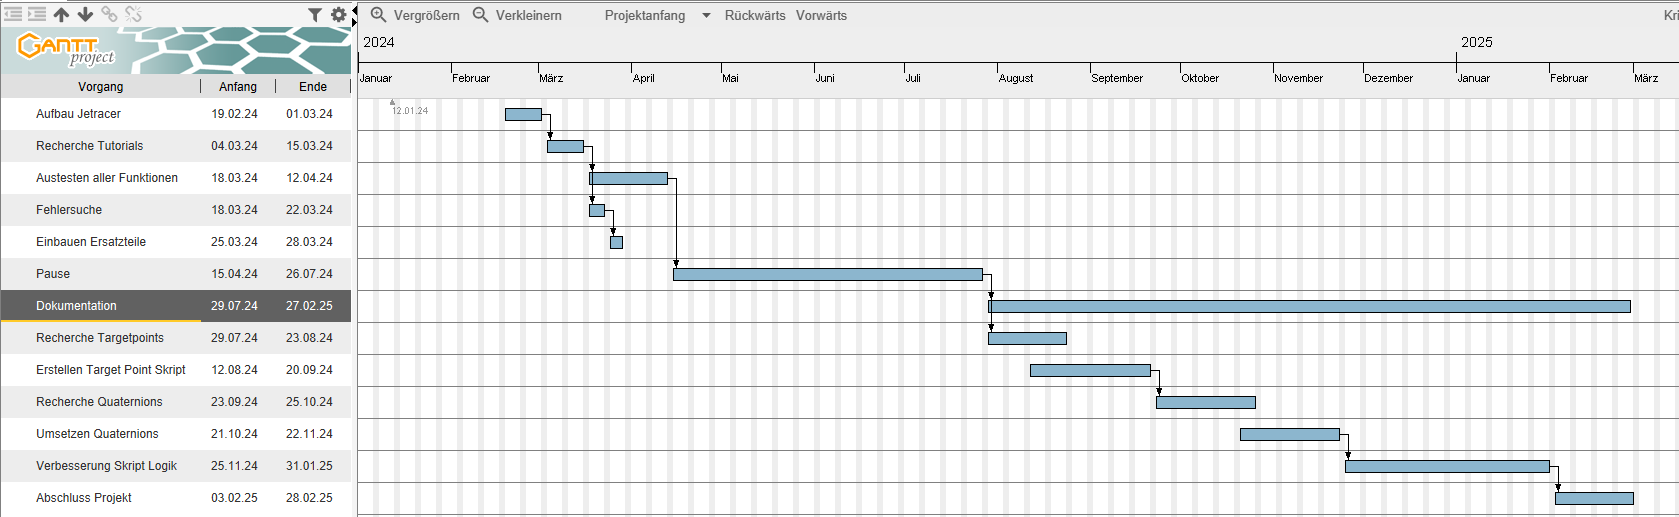
Task: Open the task filter funnel
Action: [x=315, y=14]
